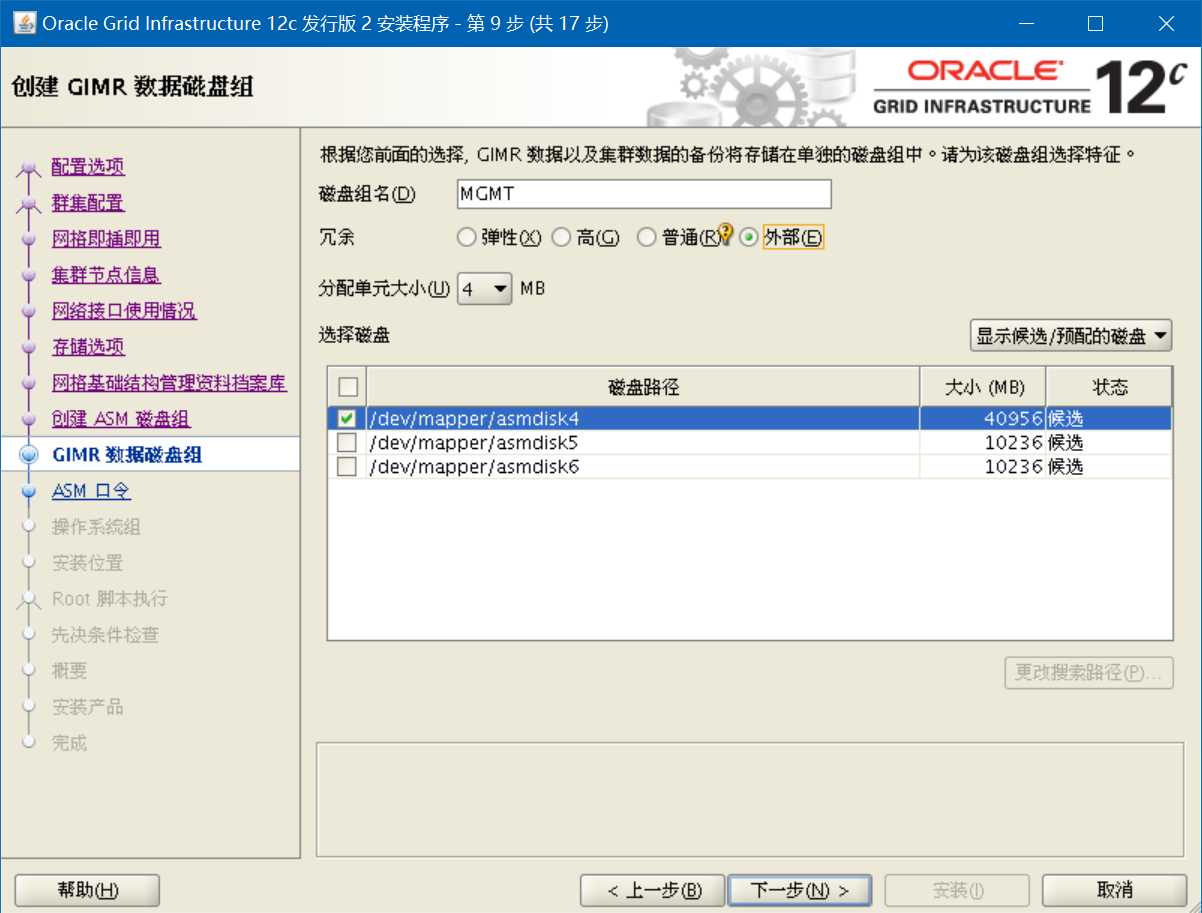Viewport: 1202px width, 913px height.
Task: Toggle the select-all checkbox in table header
Action: pos(347,386)
